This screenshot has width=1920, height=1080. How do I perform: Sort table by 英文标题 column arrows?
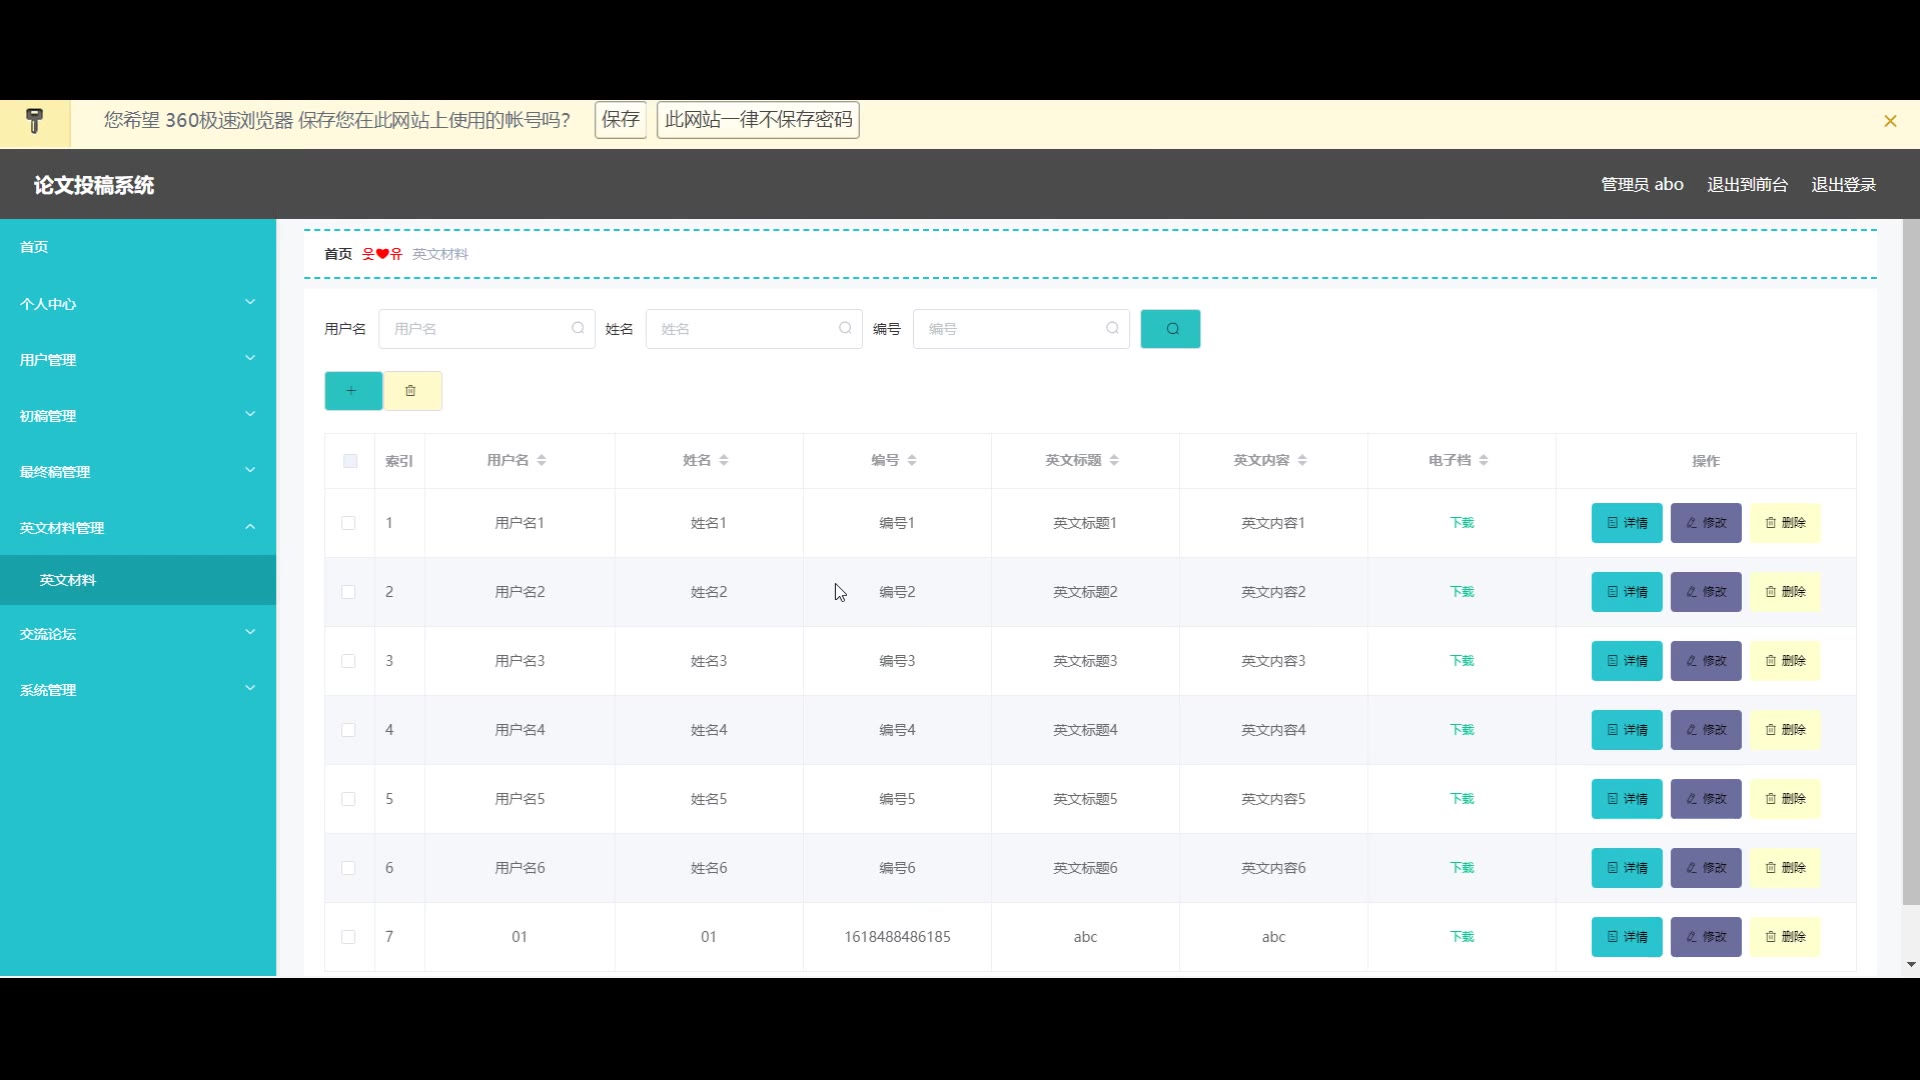(1114, 460)
